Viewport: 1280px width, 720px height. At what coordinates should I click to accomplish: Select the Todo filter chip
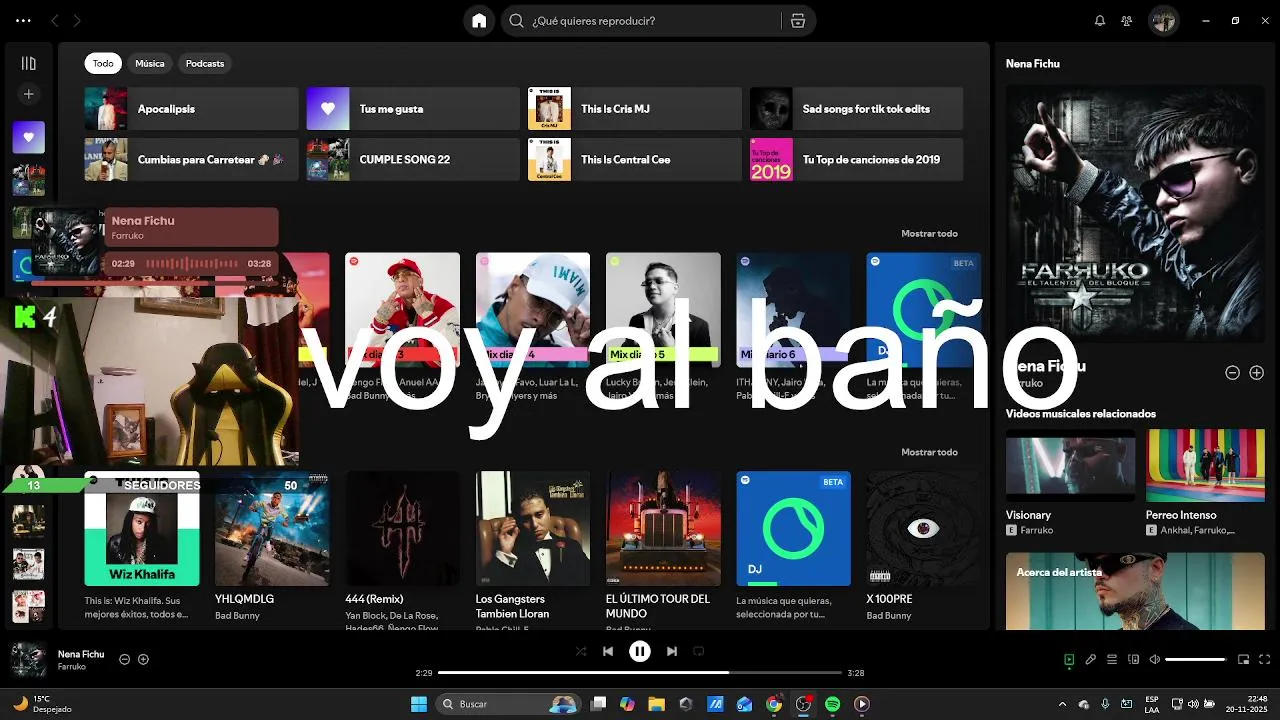coord(103,63)
